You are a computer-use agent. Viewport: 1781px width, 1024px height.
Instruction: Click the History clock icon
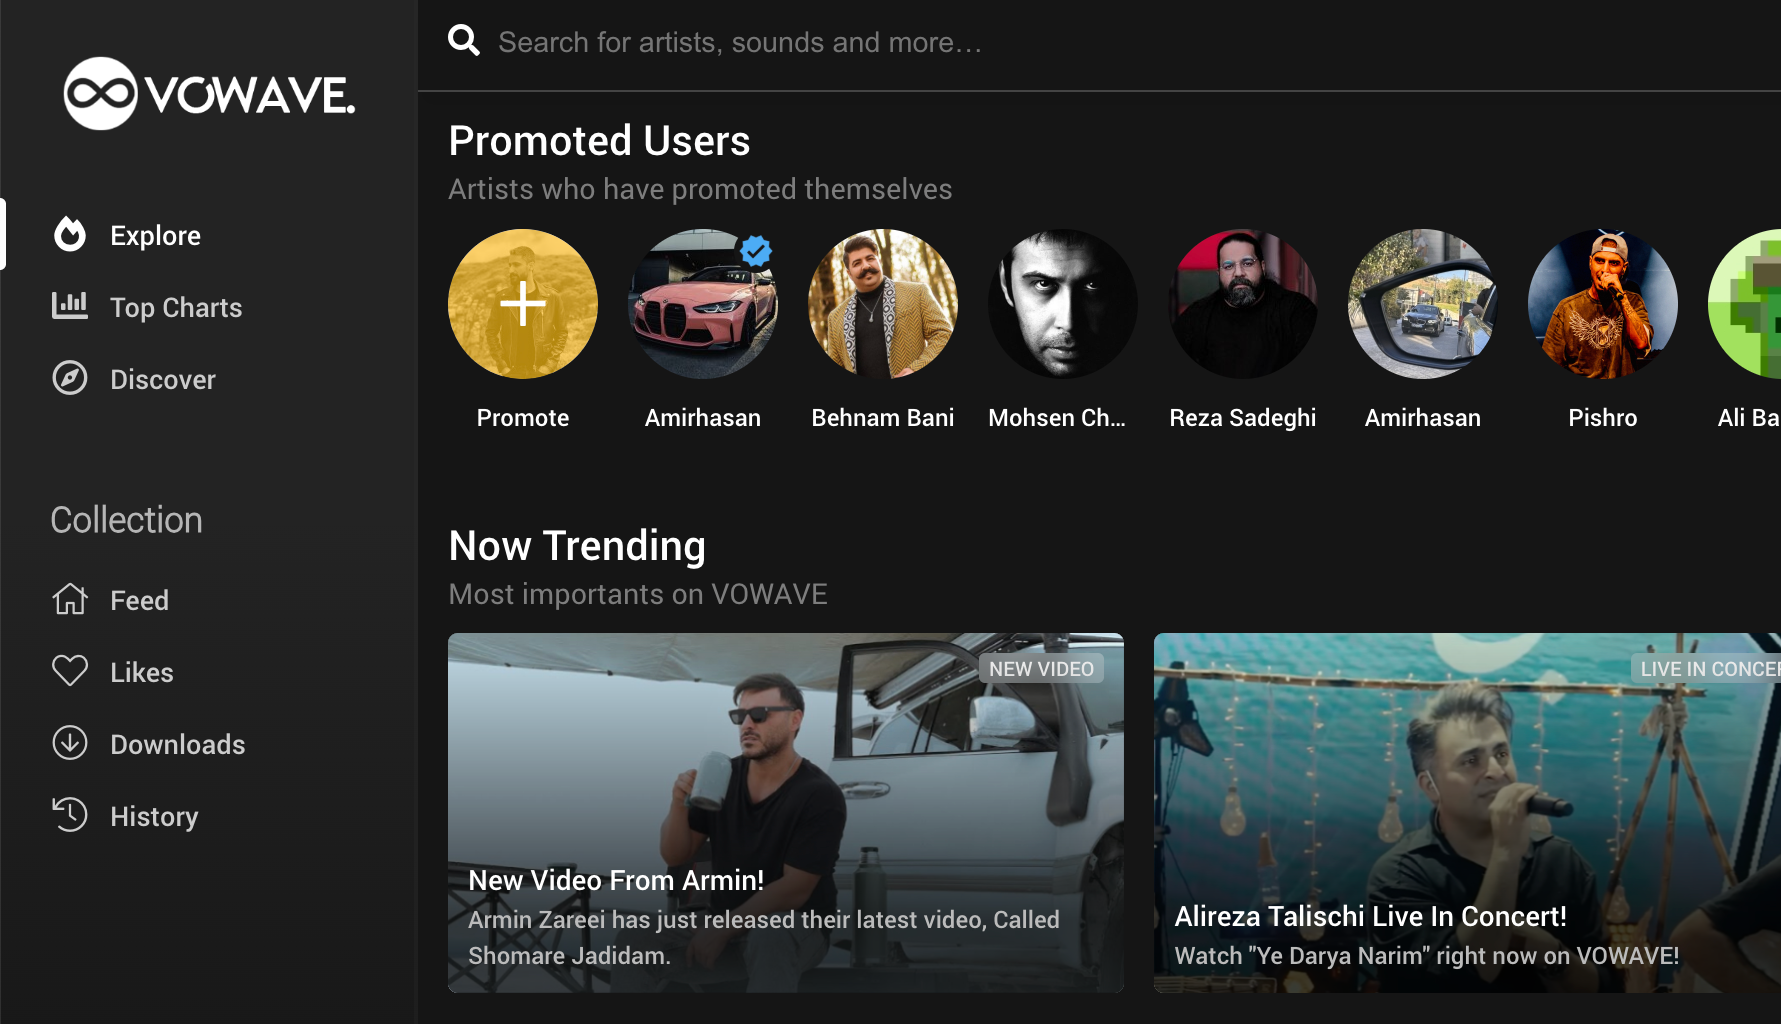[70, 815]
